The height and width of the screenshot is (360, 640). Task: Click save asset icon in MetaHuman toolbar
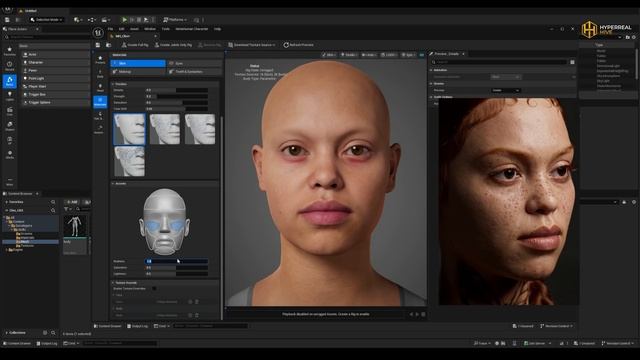tap(98, 45)
